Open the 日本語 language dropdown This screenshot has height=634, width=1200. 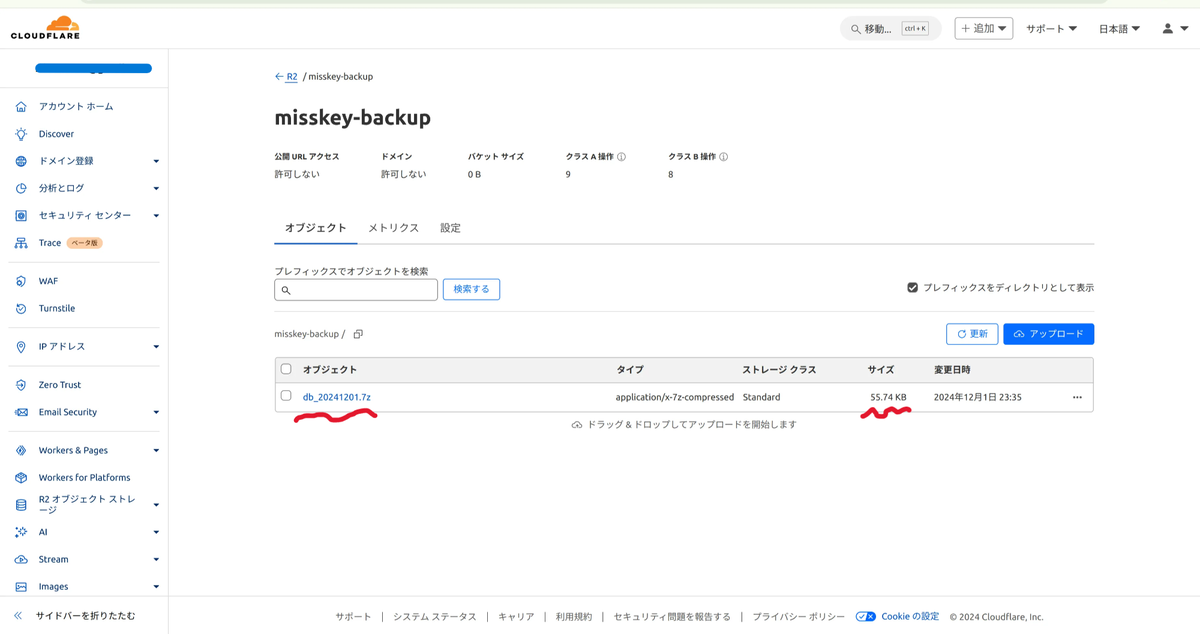click(1120, 29)
